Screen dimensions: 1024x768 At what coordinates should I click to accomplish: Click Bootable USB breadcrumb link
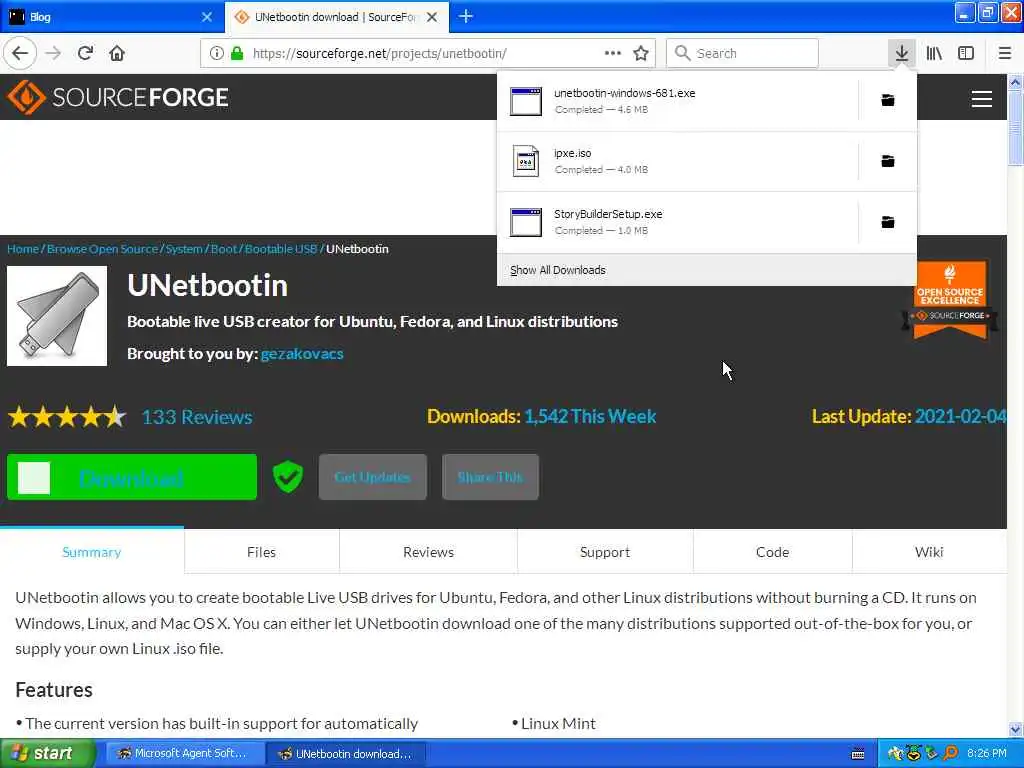tap(281, 249)
